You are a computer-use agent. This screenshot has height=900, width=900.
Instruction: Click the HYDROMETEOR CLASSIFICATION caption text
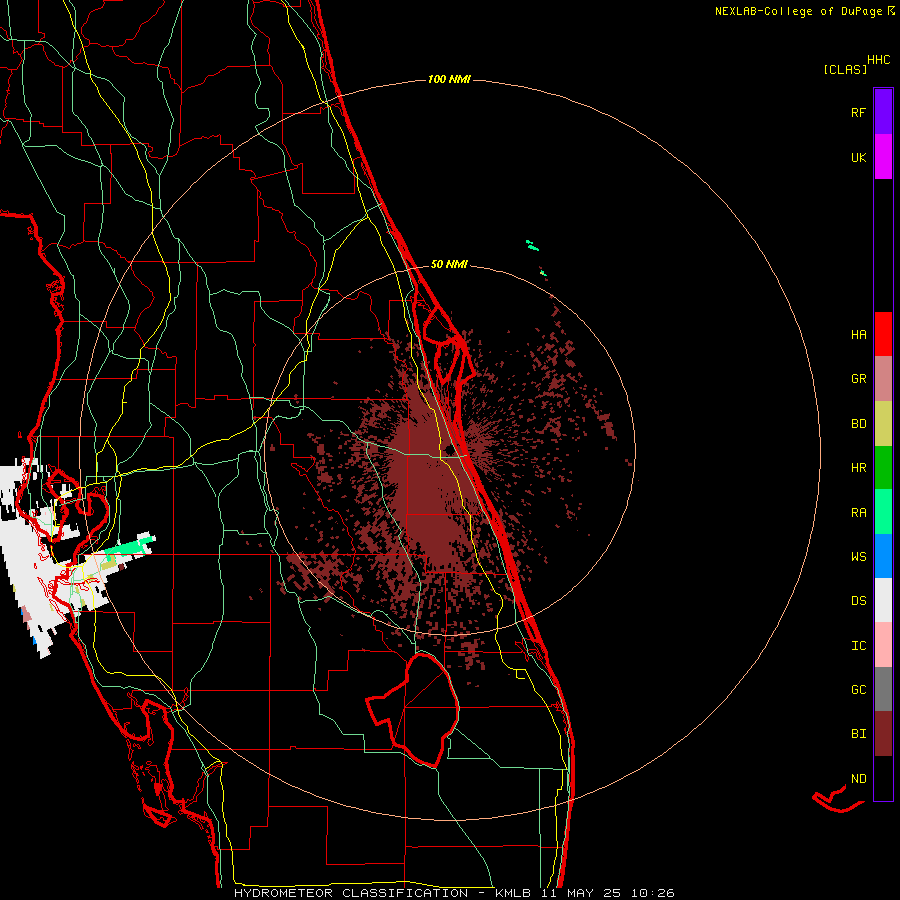click(351, 893)
